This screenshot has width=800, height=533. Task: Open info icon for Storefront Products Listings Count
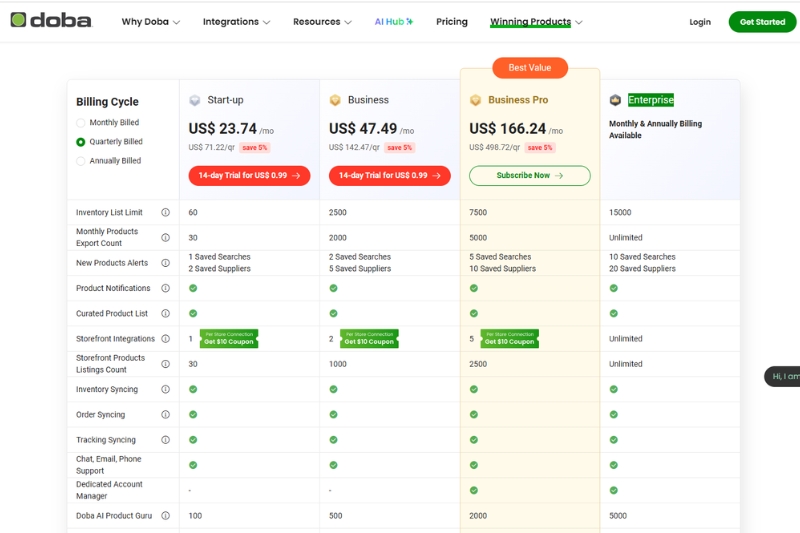(165, 364)
